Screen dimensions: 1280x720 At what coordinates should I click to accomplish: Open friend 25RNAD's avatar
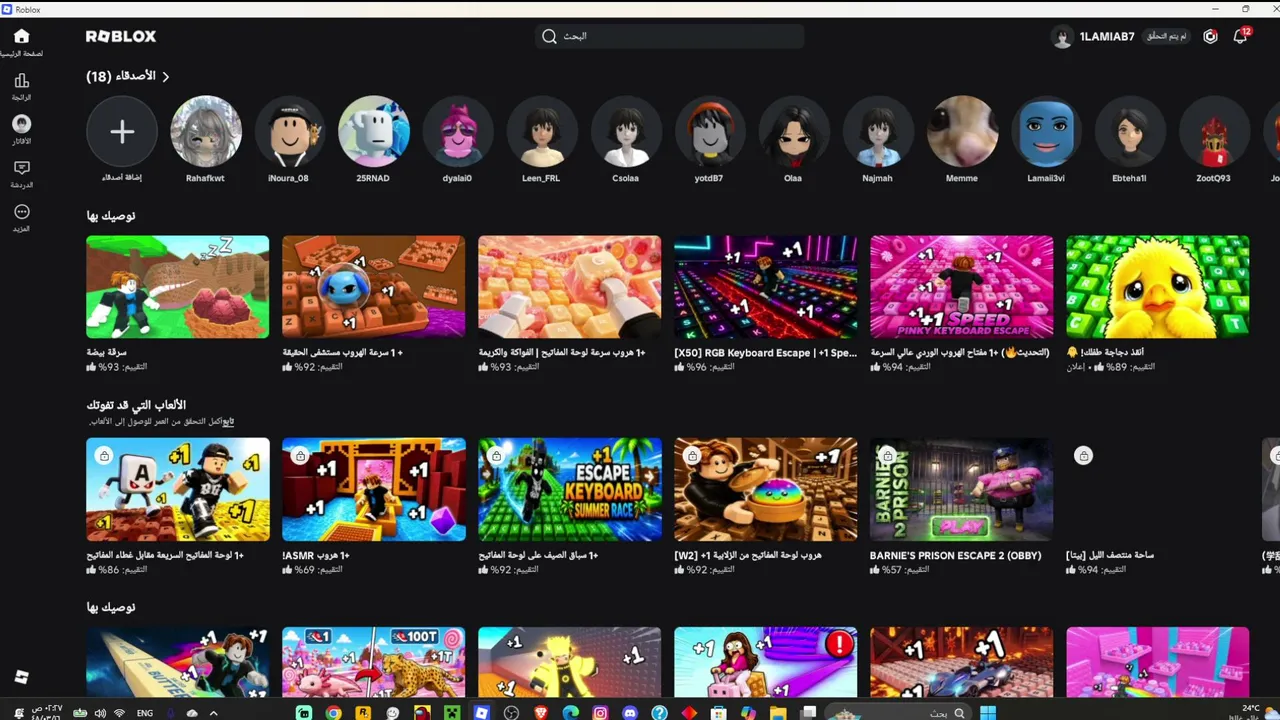pos(374,131)
